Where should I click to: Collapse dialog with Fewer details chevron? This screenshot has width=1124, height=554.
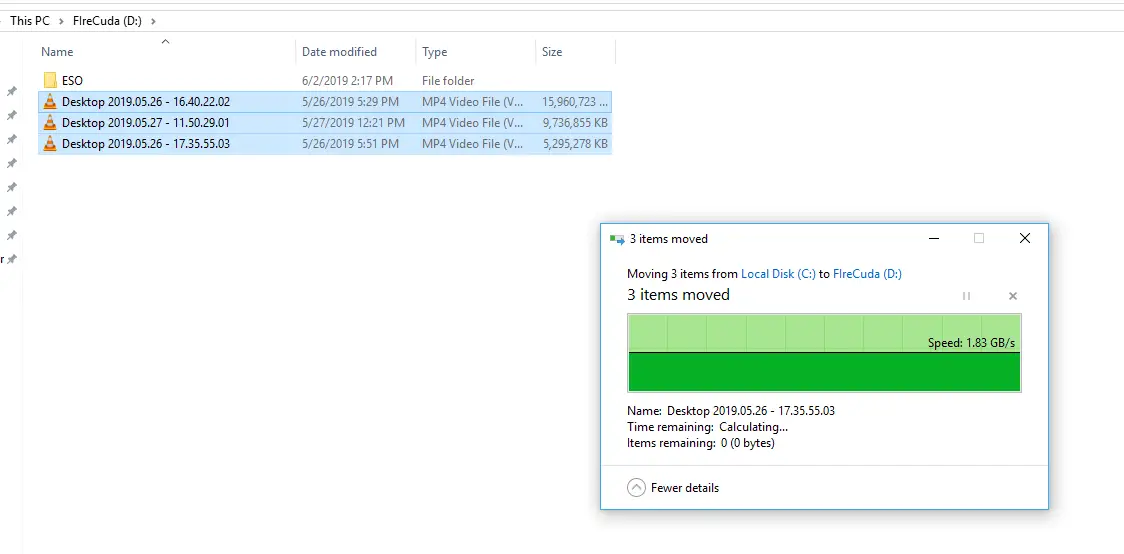pos(636,488)
